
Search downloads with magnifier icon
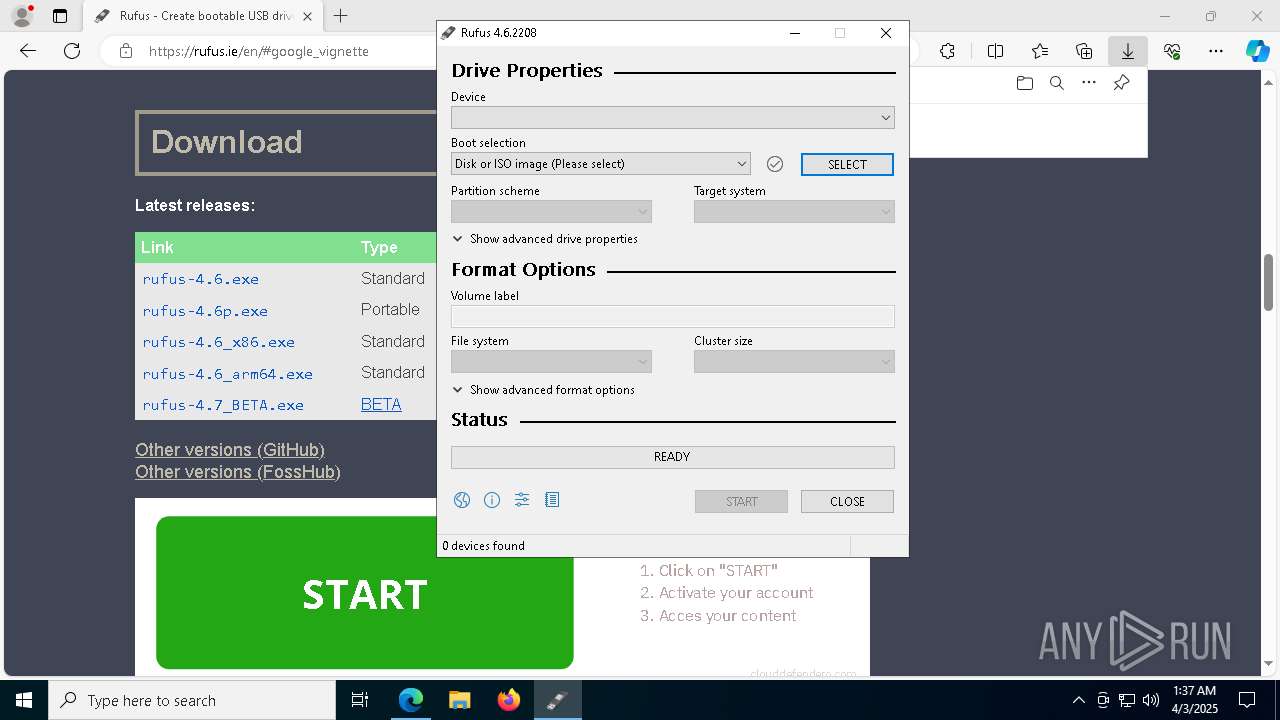[x=1057, y=83]
